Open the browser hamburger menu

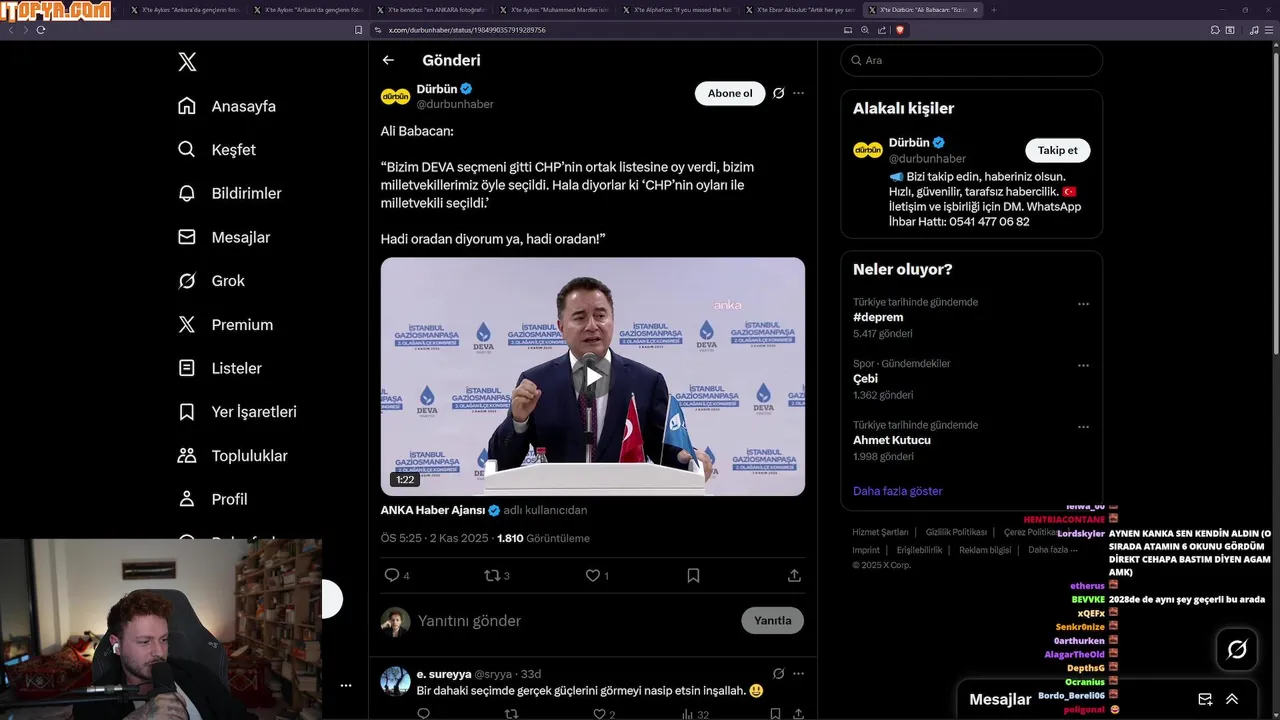[1269, 30]
